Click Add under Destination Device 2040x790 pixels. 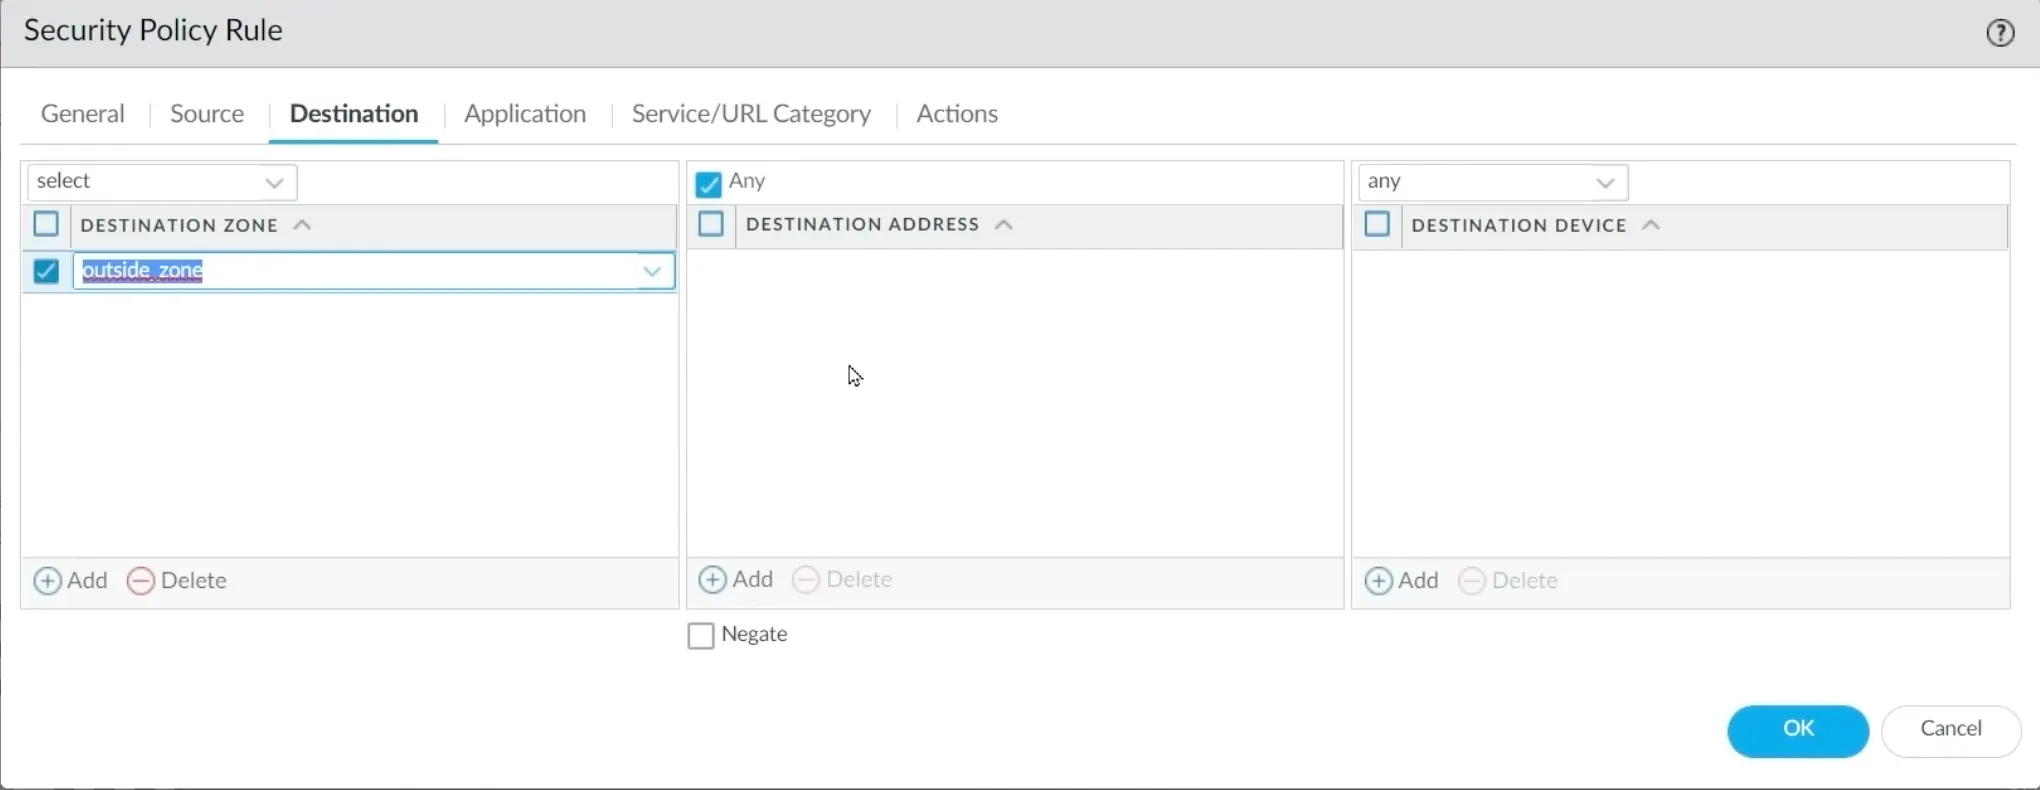click(1401, 581)
